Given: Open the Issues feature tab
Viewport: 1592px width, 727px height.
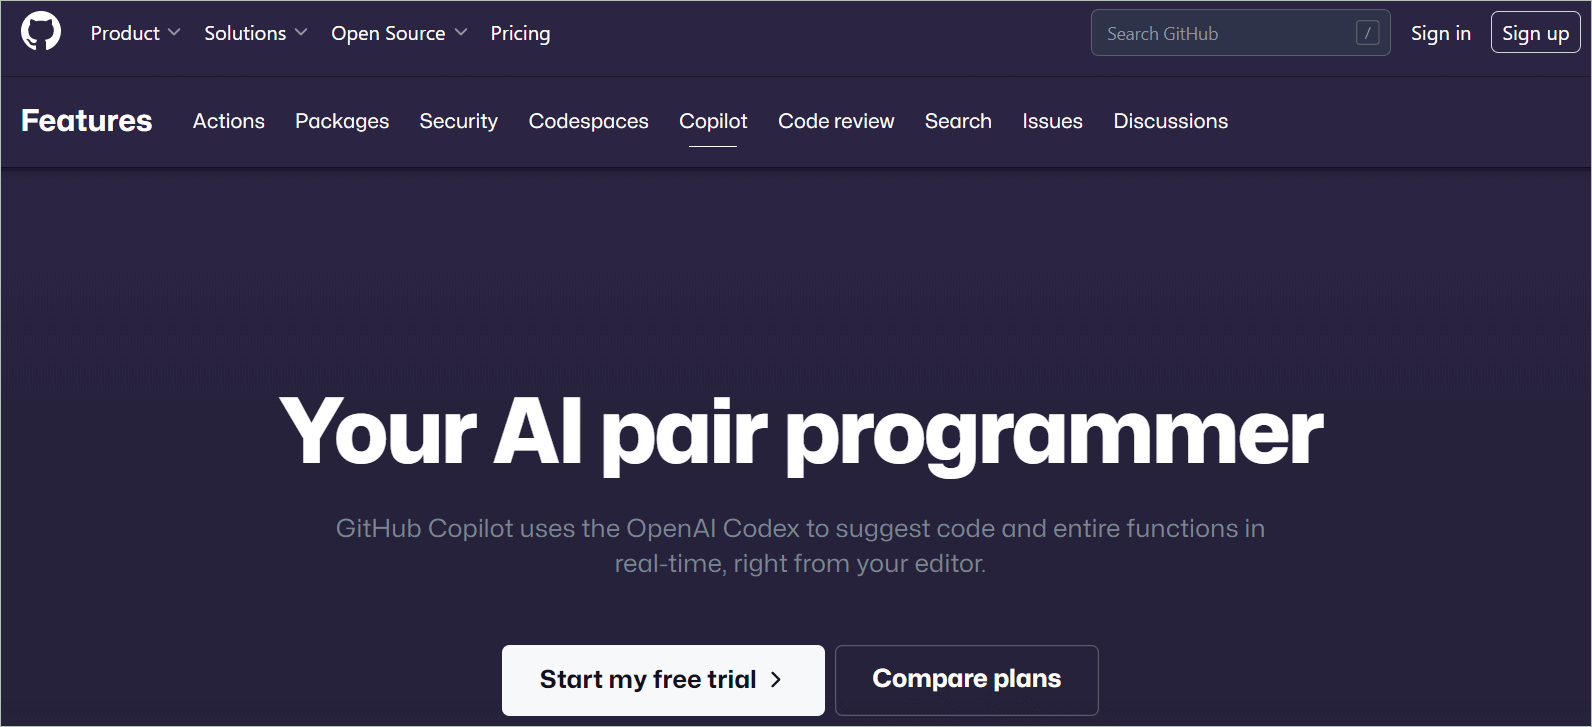Looking at the screenshot, I should 1052,121.
